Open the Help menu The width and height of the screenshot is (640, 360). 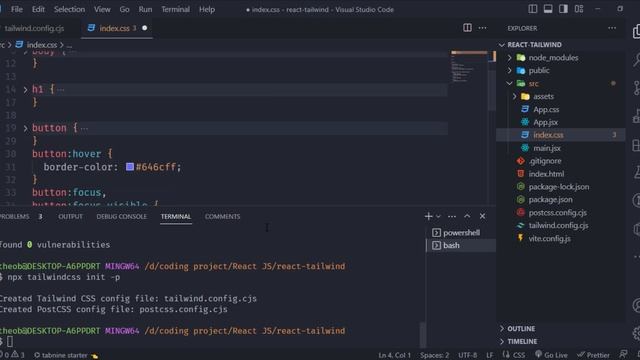pos(207,9)
